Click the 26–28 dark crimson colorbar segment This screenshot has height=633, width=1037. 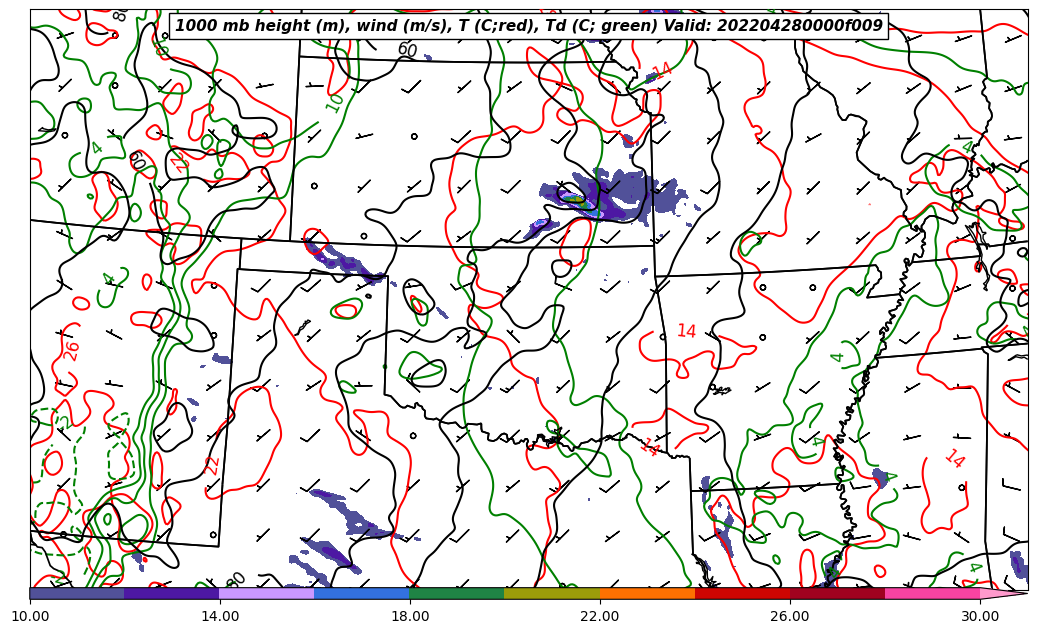837,593
